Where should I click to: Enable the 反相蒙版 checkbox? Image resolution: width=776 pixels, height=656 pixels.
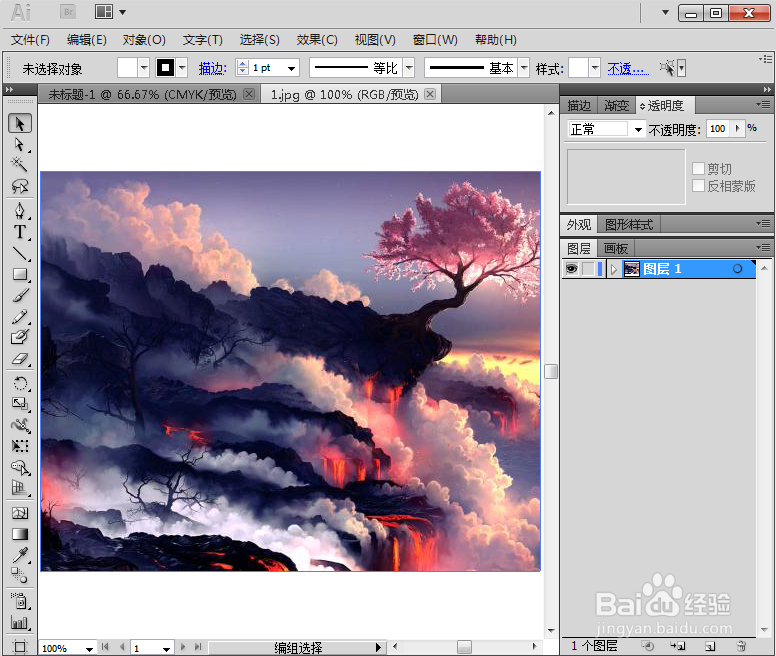pos(698,186)
